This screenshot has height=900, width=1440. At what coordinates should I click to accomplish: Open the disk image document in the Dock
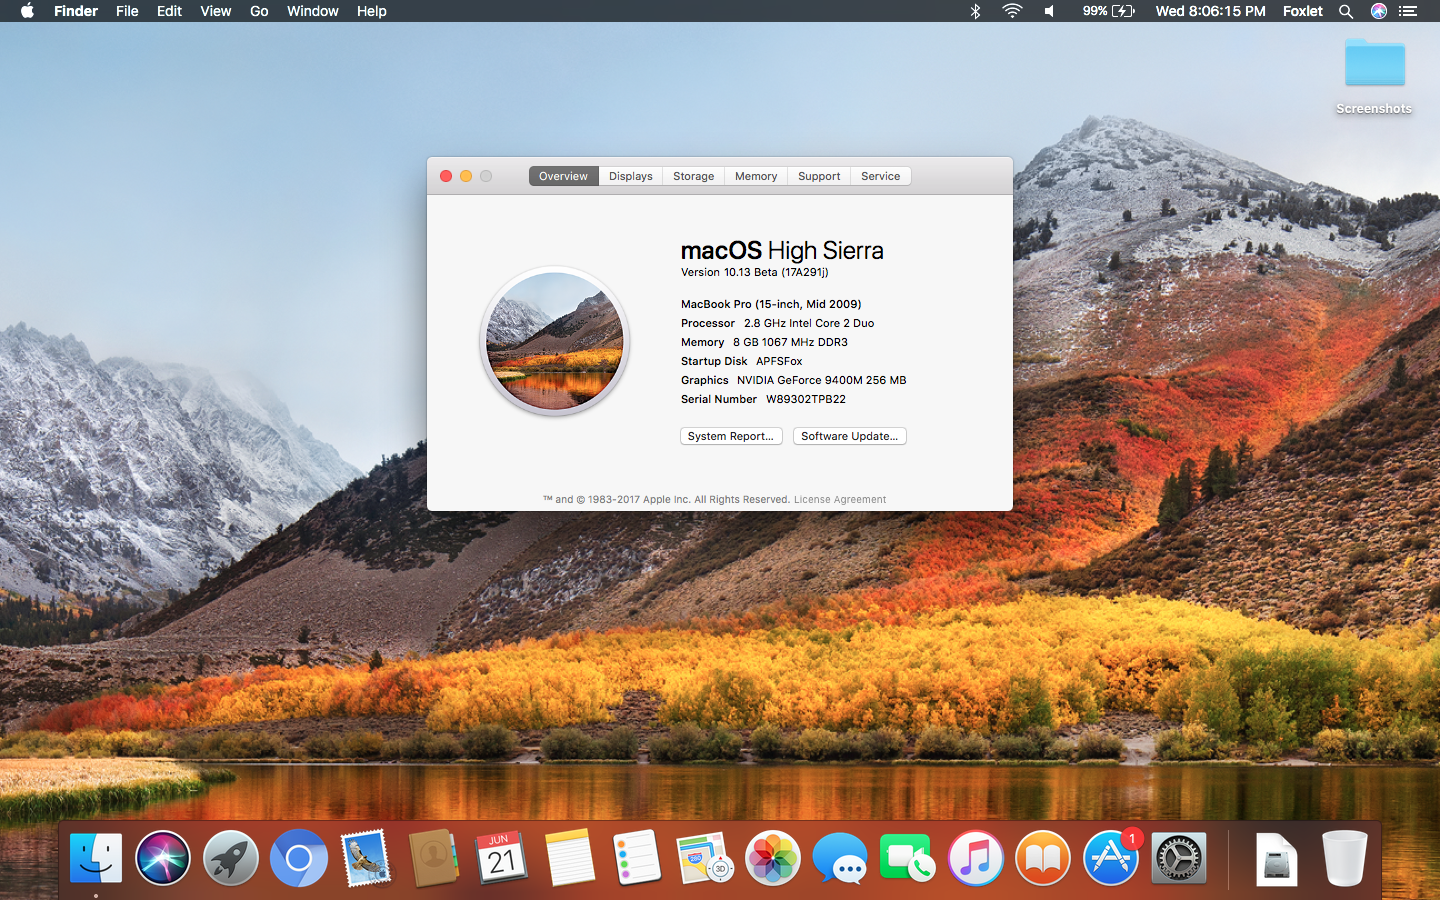point(1277,858)
